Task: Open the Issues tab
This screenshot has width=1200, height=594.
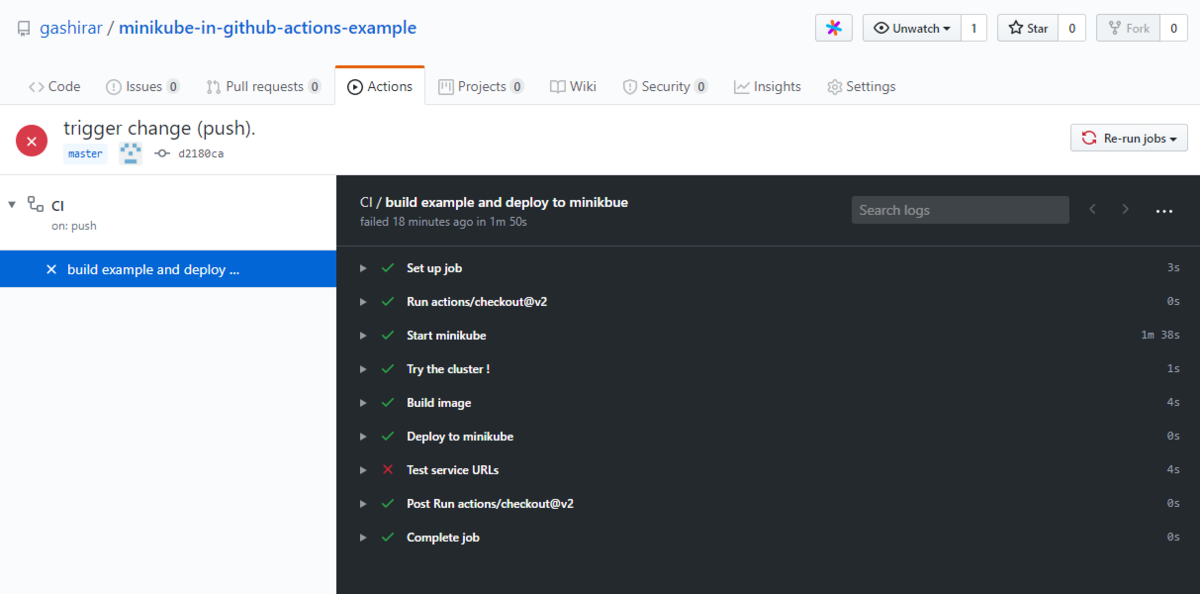Action: pyautogui.click(x=143, y=86)
